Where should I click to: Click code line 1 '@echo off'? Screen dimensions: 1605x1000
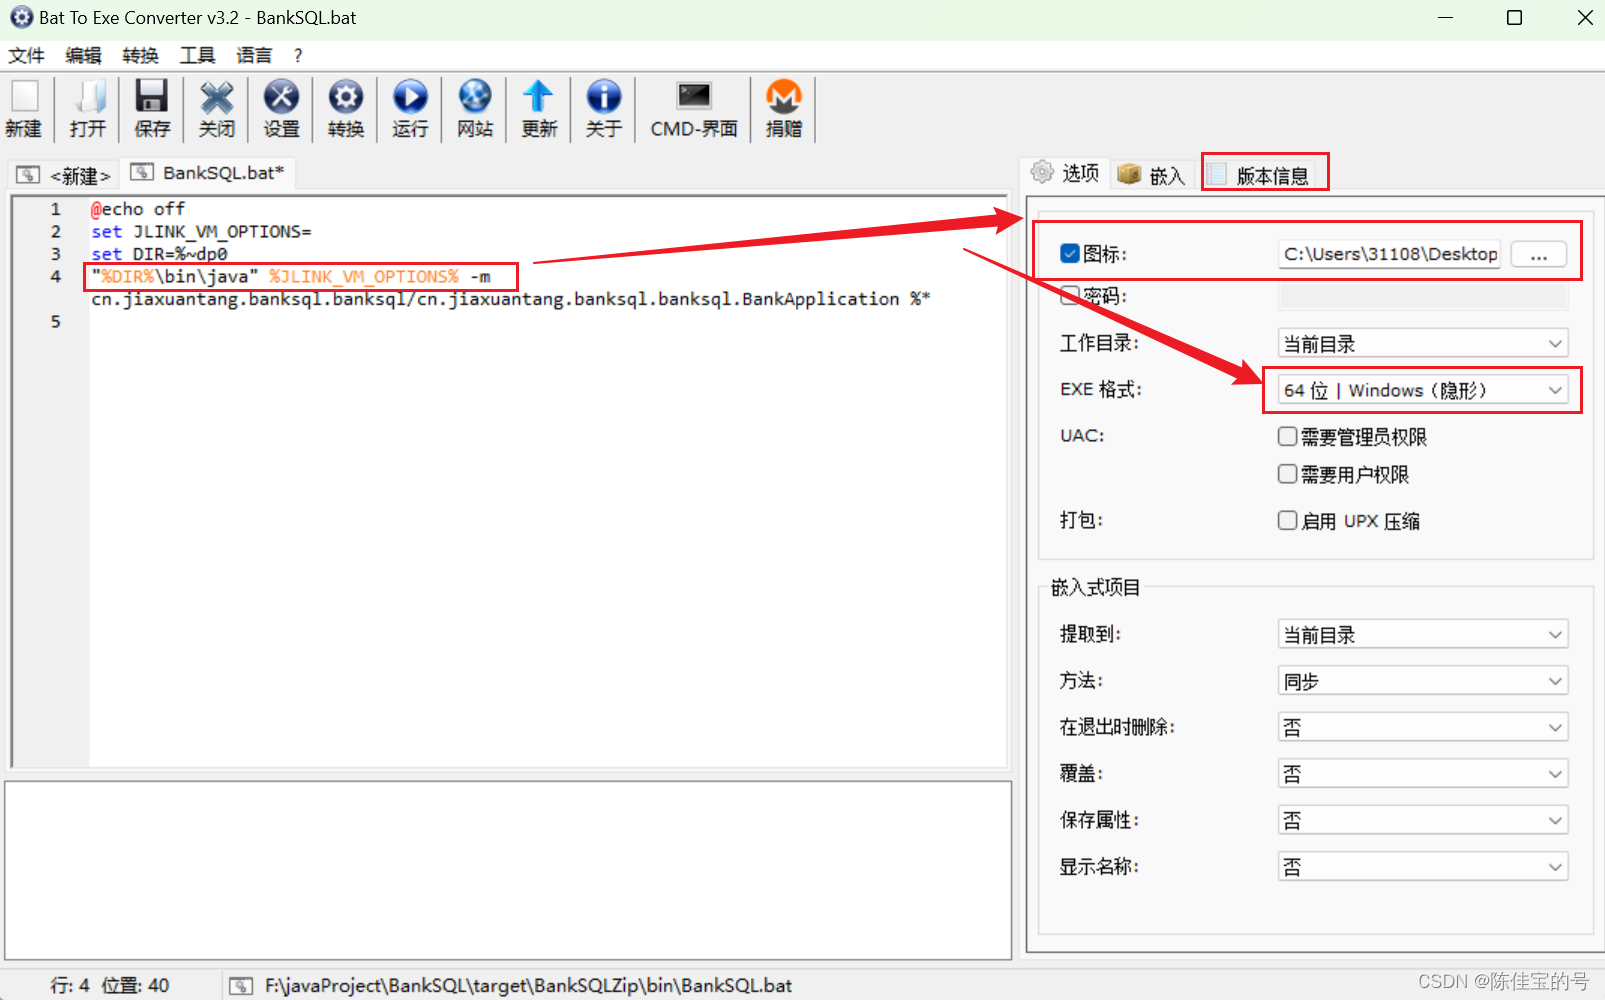pyautogui.click(x=138, y=209)
